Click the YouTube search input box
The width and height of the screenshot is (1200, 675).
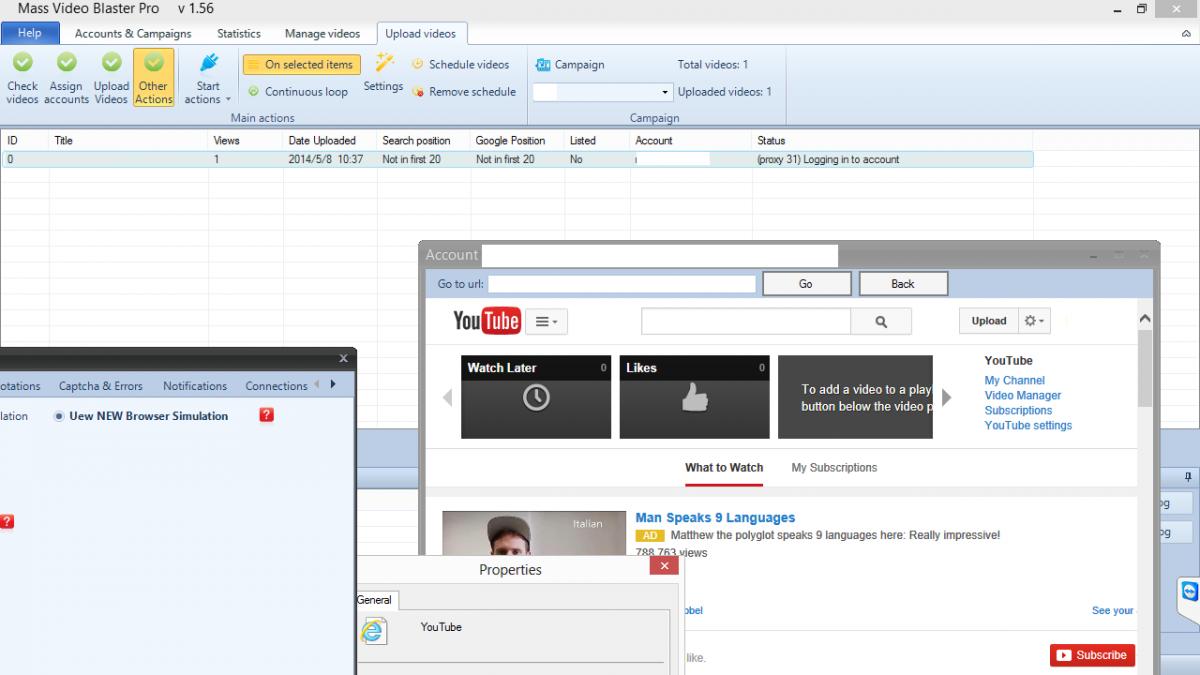[746, 321]
